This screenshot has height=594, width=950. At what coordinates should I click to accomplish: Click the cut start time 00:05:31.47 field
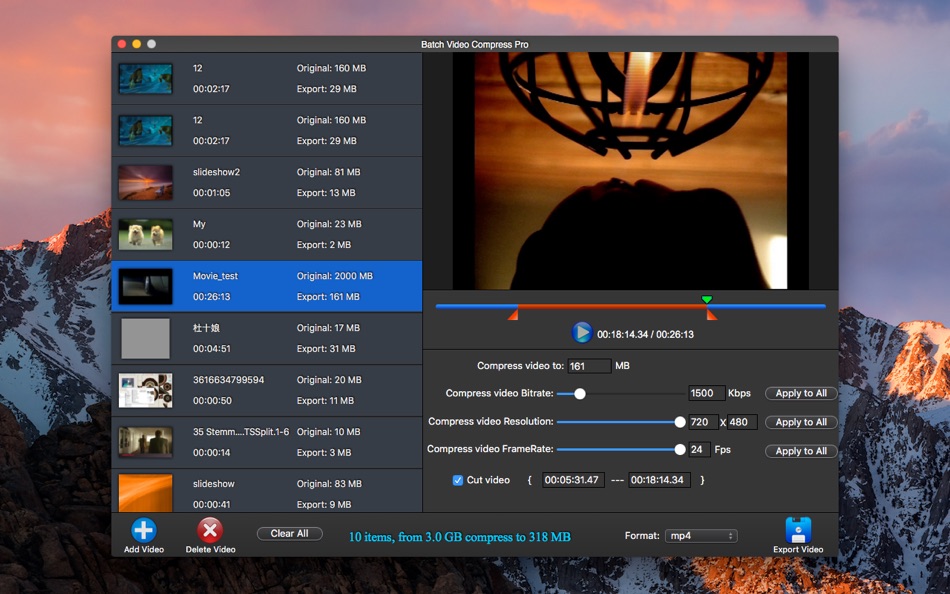pyautogui.click(x=573, y=480)
